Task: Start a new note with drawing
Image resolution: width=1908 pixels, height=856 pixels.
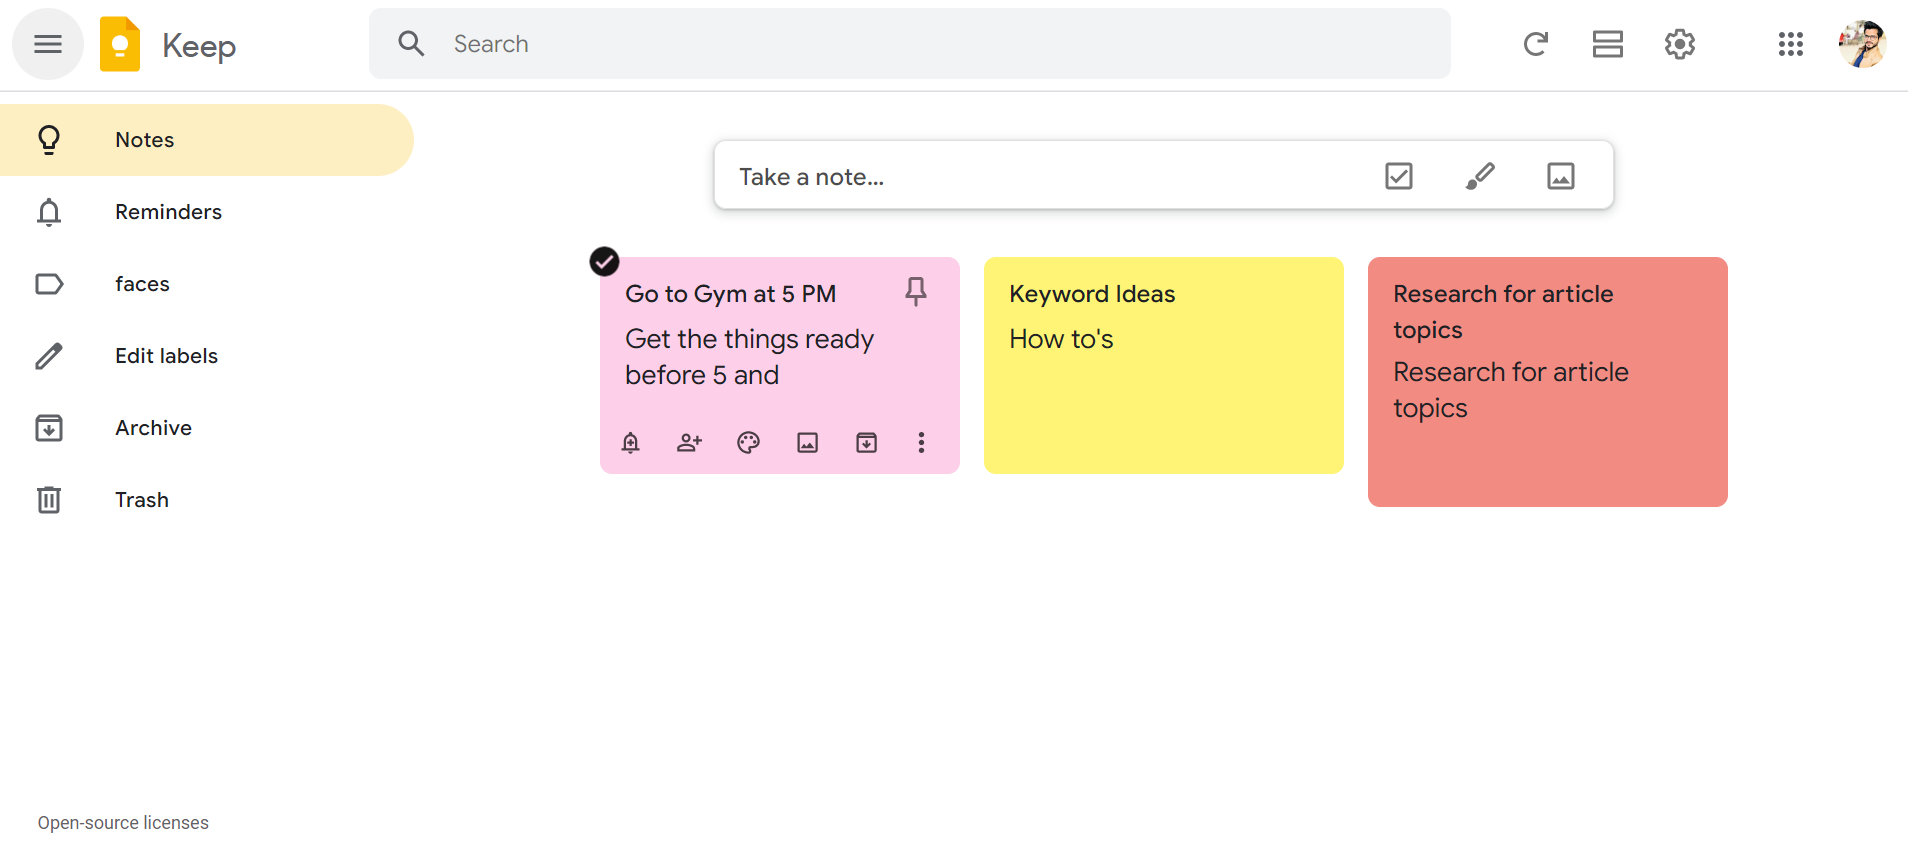Action: point(1480,176)
